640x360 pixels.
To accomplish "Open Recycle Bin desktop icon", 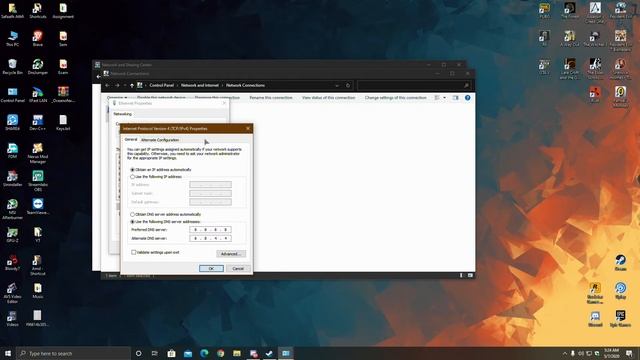I will point(13,67).
